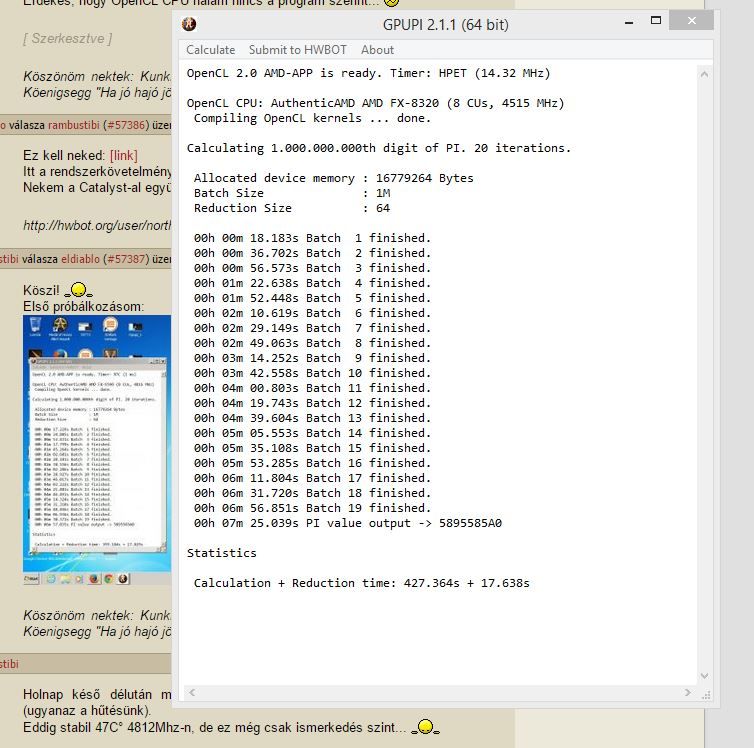The width and height of the screenshot is (754, 748).
Task: Click the resize grip at GPUPI window corner
Action: coord(706,695)
